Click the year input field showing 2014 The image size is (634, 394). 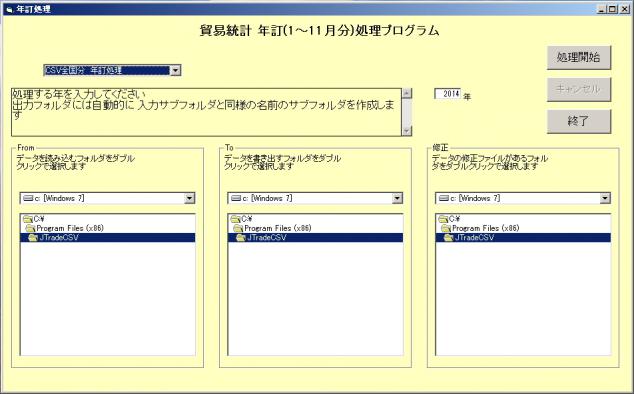[448, 94]
